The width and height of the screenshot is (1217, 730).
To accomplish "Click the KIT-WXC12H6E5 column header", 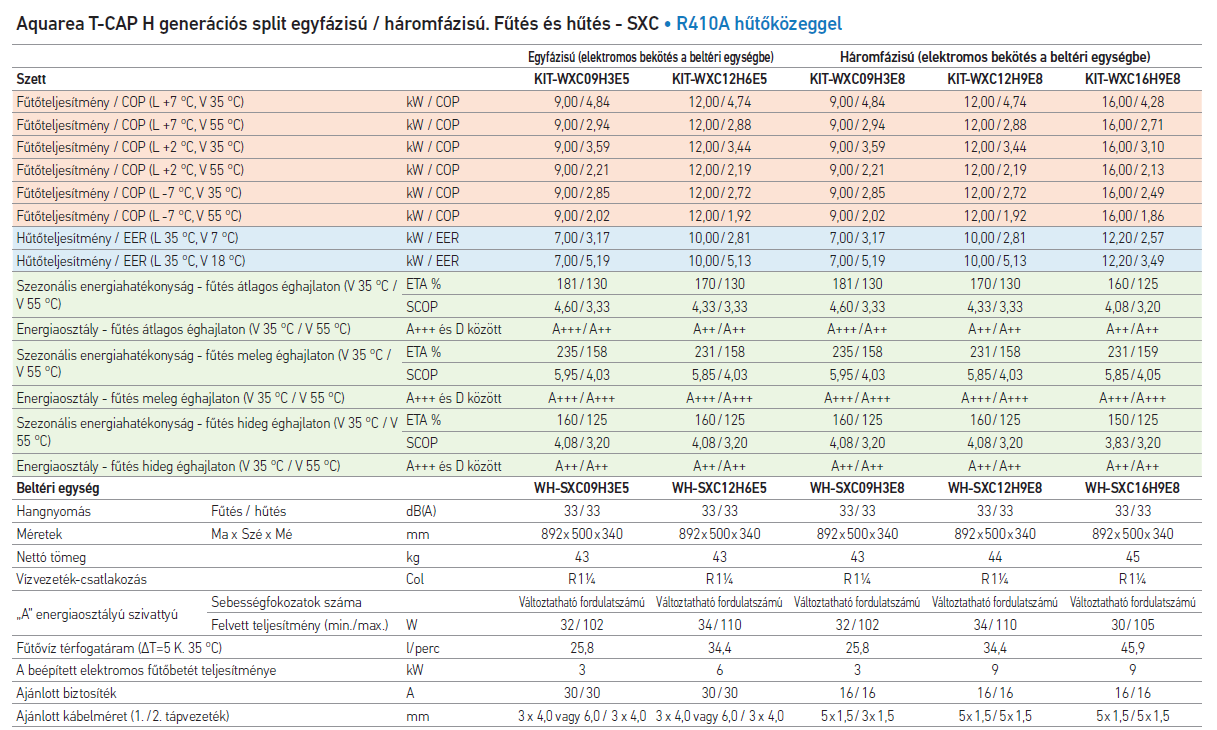I will [718, 78].
